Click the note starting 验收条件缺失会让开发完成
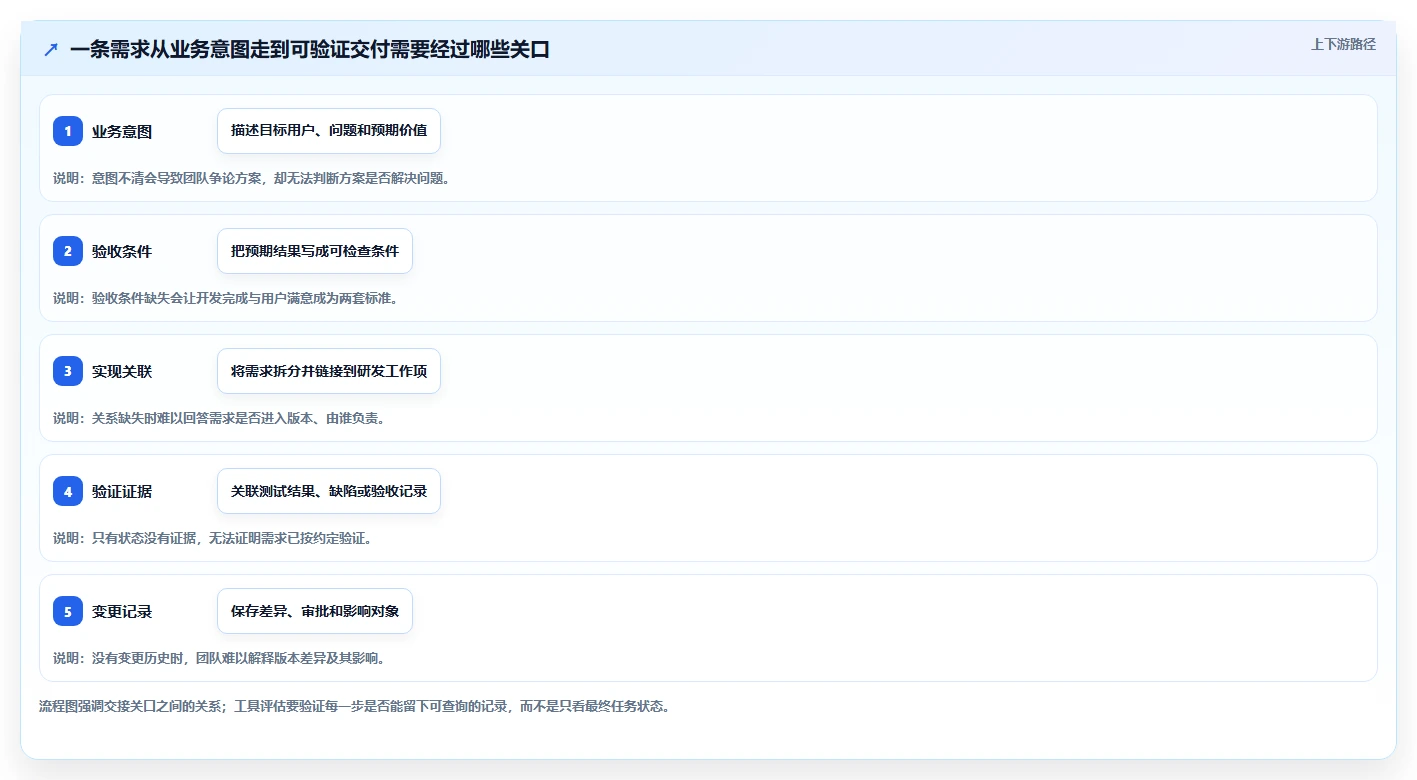The width and height of the screenshot is (1417, 780). coord(225,298)
